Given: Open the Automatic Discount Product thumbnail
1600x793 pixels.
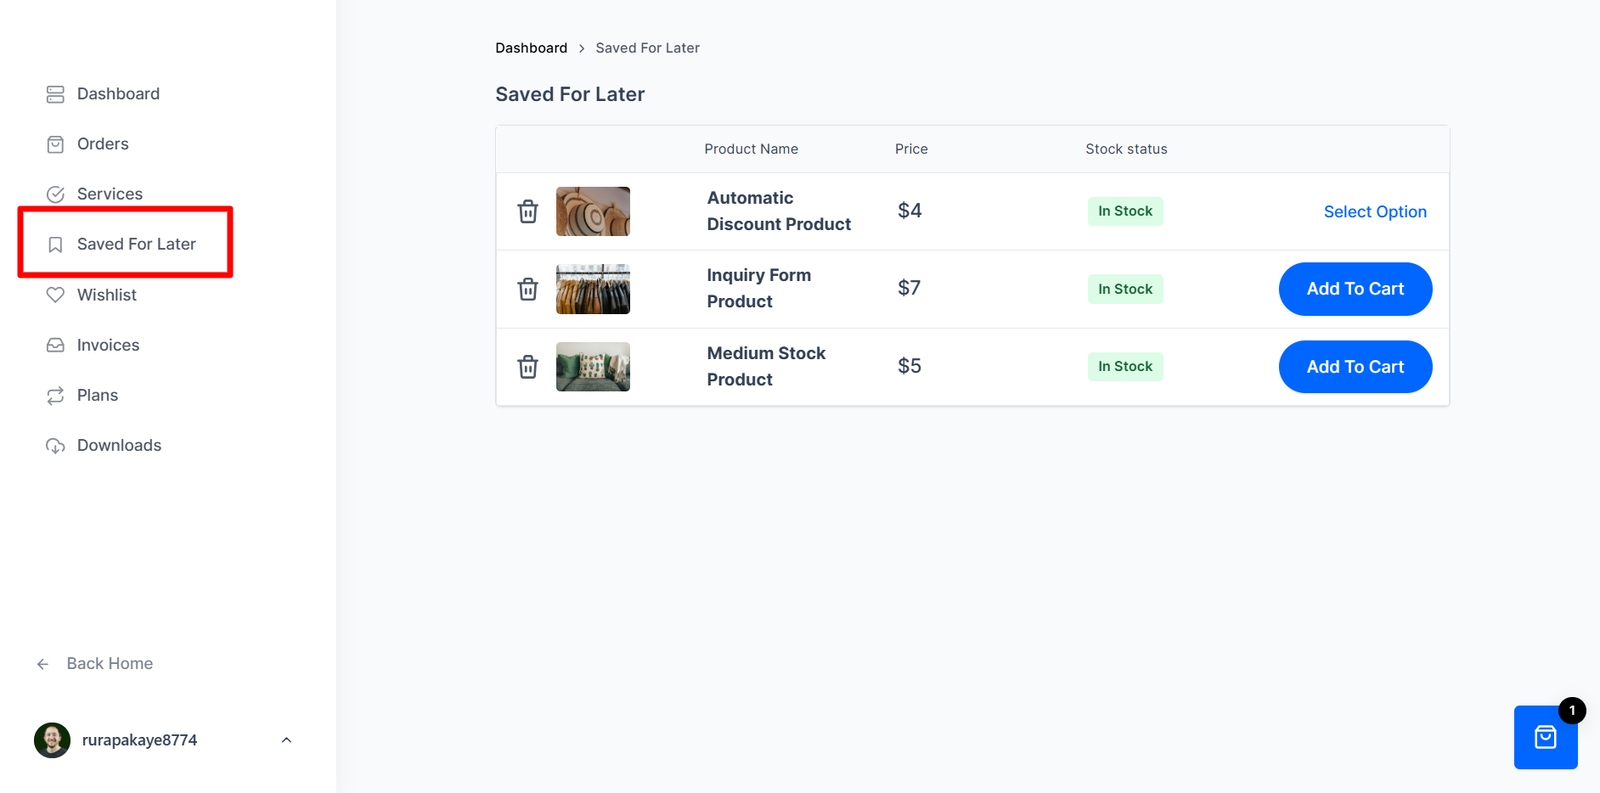Looking at the screenshot, I should (x=593, y=212).
